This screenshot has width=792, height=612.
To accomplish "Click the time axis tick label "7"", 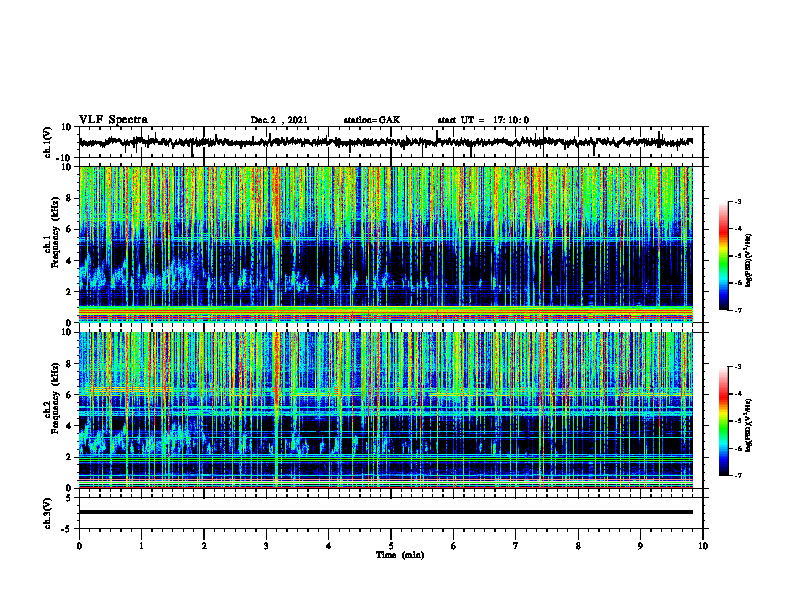I will pyautogui.click(x=516, y=546).
